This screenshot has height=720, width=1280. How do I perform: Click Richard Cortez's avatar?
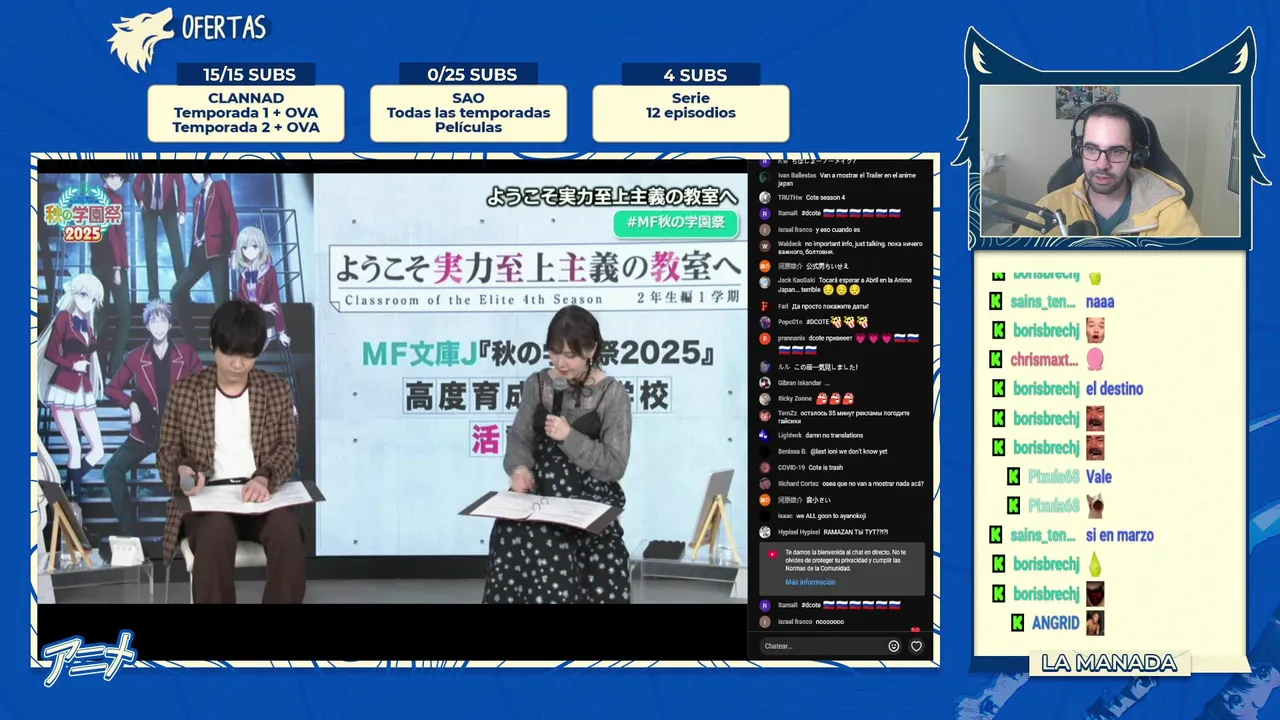coord(765,484)
